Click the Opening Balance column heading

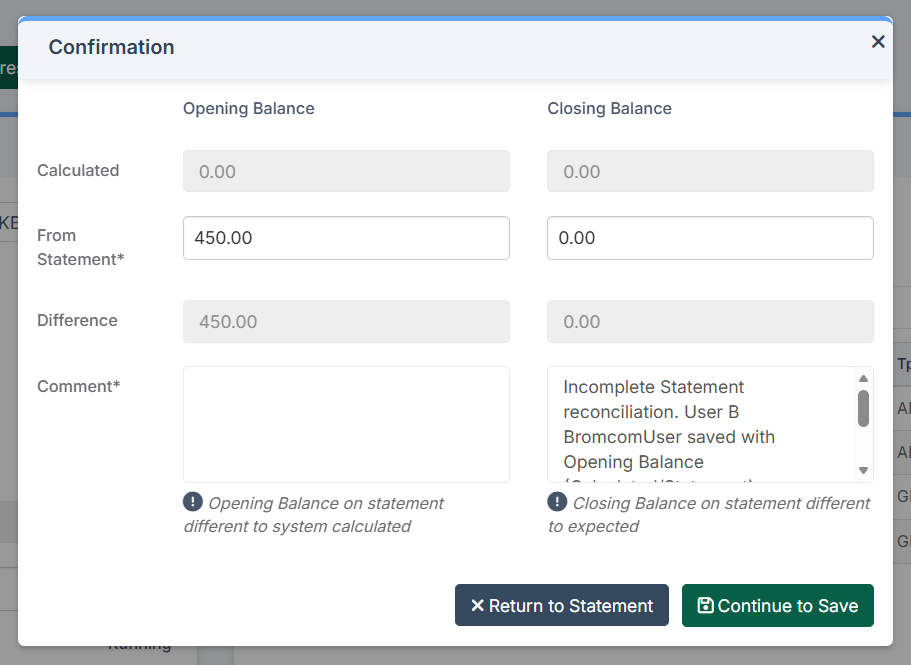tap(249, 109)
